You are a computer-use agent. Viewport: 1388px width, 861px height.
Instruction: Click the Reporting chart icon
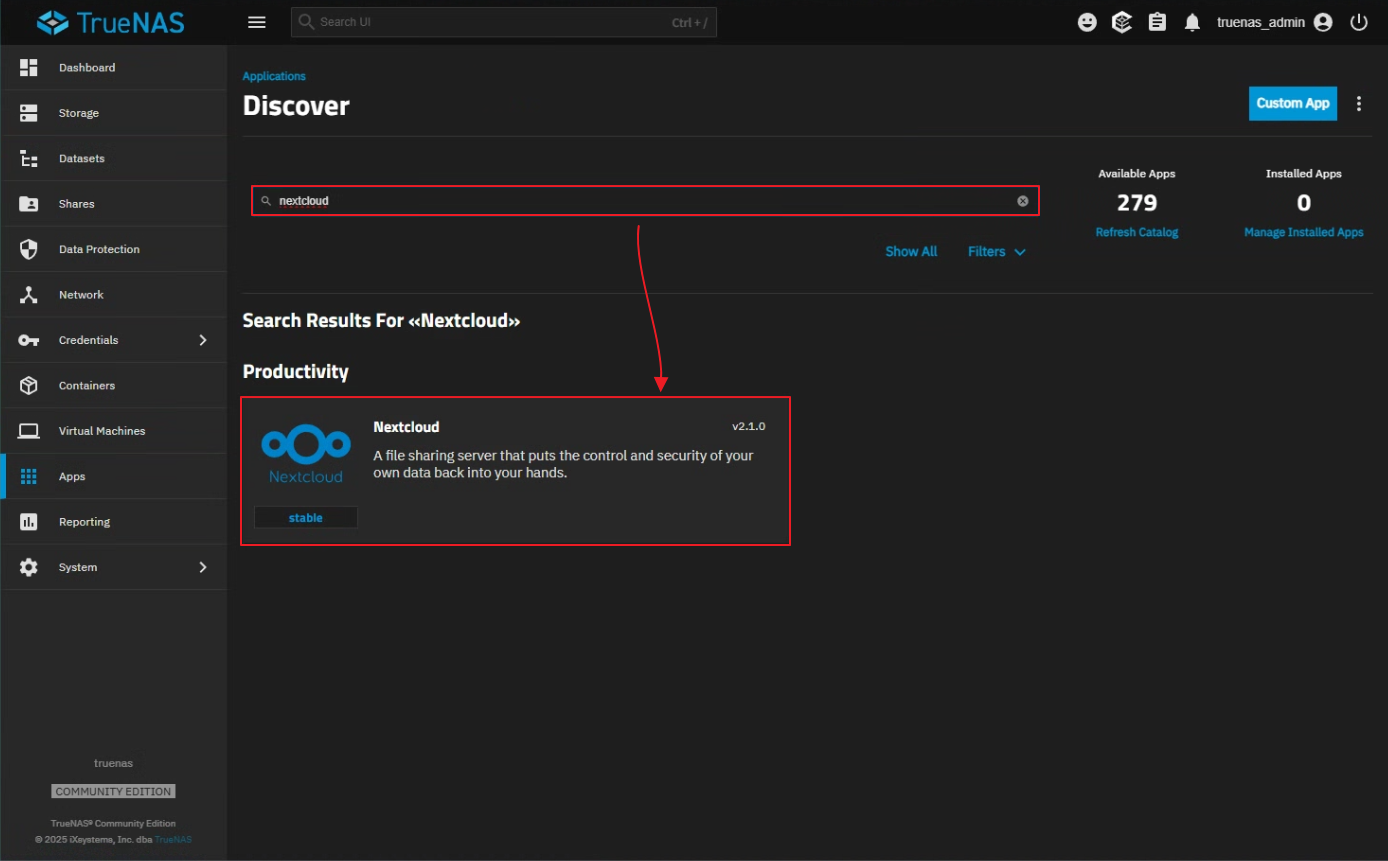point(29,522)
